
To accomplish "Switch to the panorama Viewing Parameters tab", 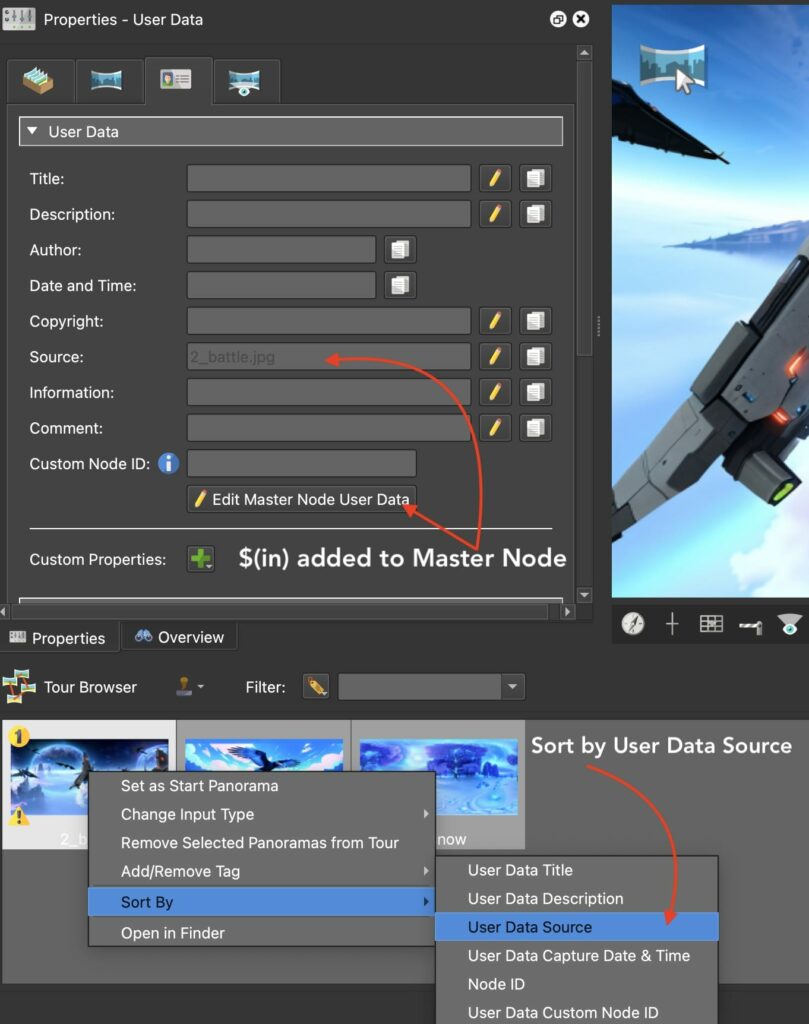I will click(x=106, y=81).
